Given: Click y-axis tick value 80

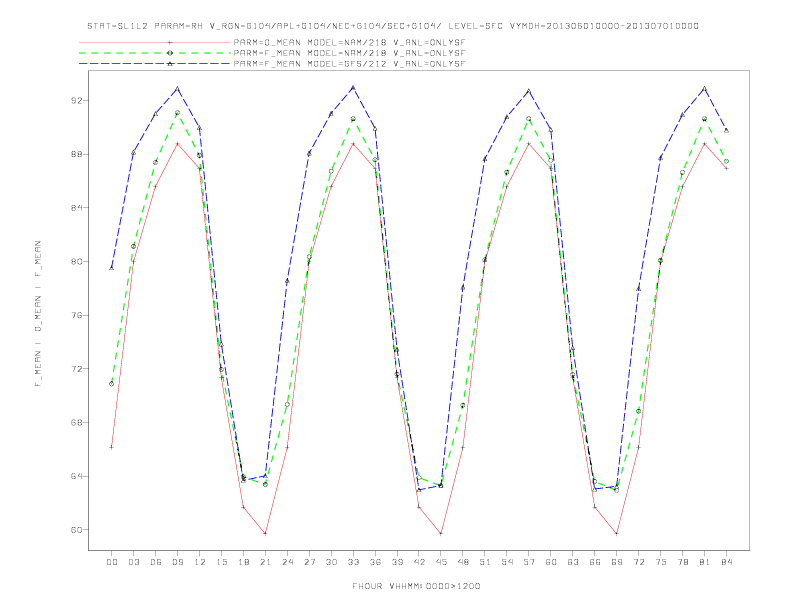Looking at the screenshot, I should 76,262.
